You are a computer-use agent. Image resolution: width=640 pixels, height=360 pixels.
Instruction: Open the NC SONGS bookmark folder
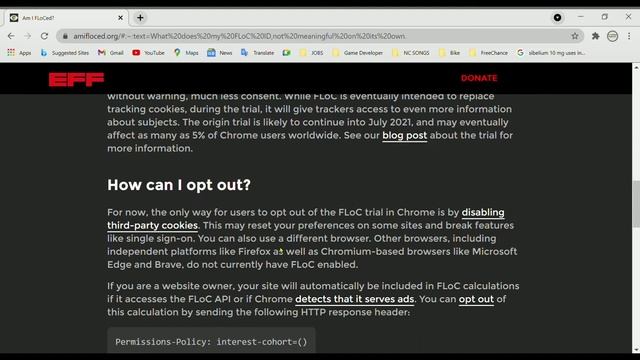click(411, 53)
